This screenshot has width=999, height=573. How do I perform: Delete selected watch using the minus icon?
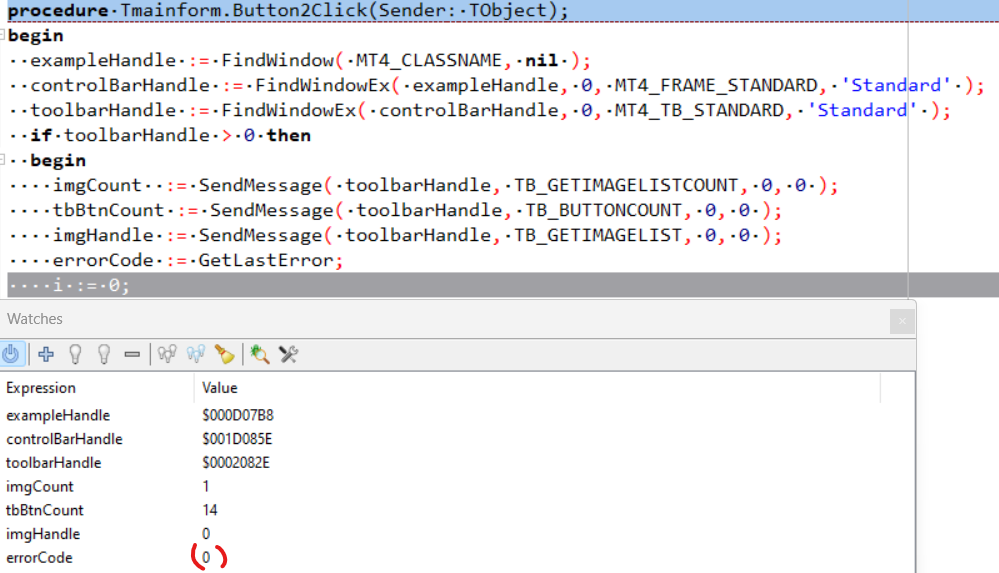132,354
